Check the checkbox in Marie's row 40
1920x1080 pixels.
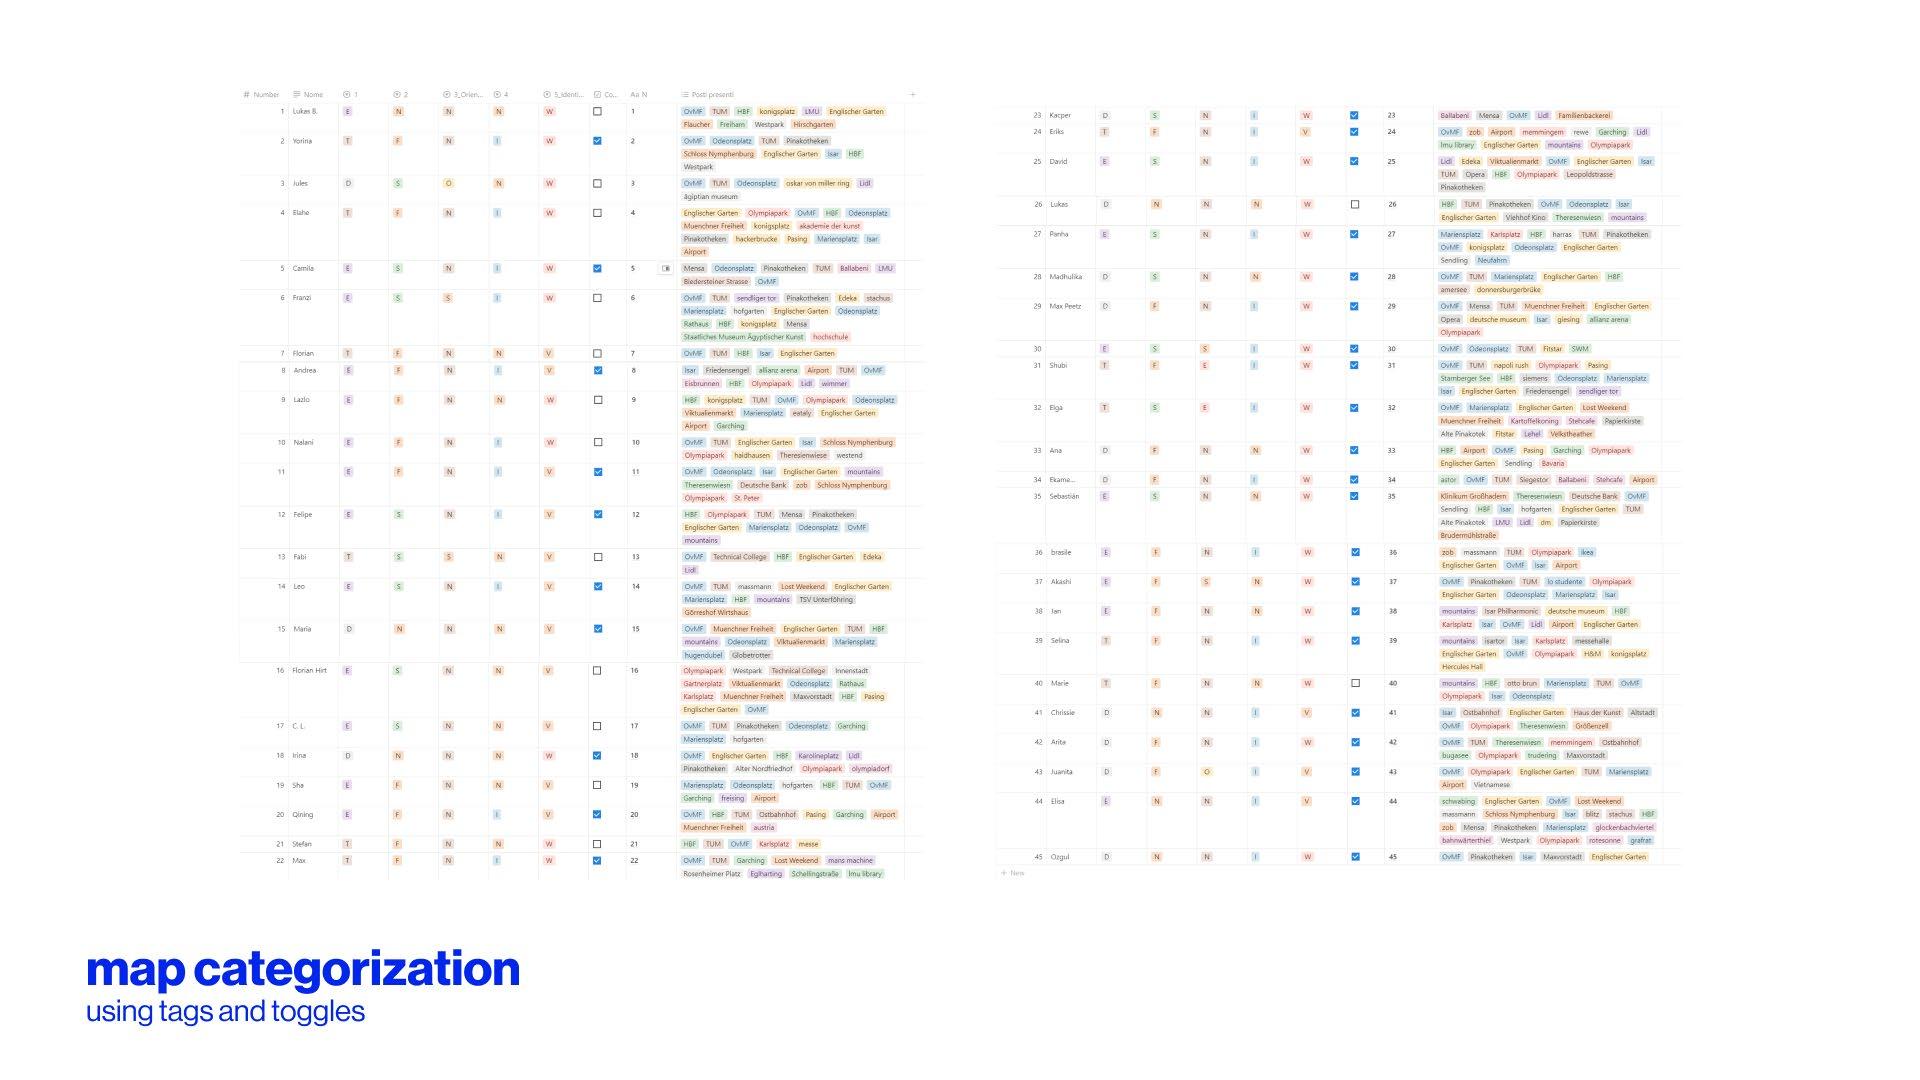pyautogui.click(x=1355, y=684)
